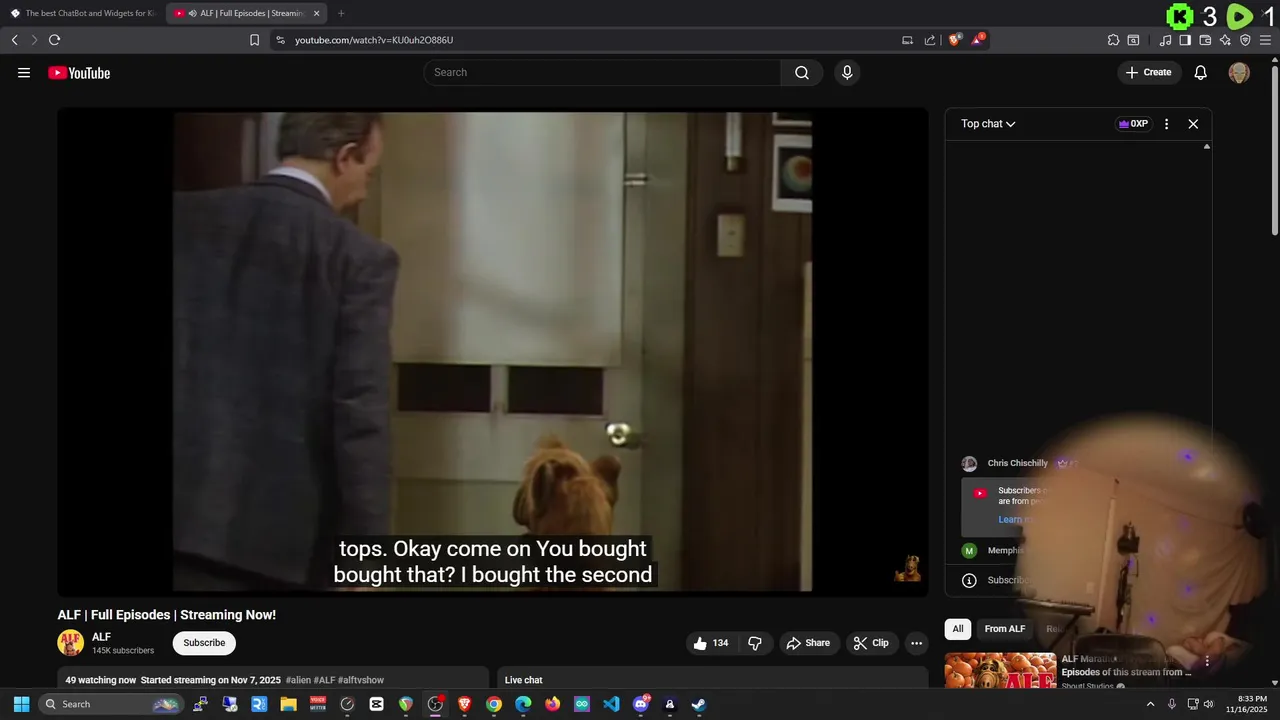
Task: Click the YouTube search field
Action: pyautogui.click(x=603, y=72)
